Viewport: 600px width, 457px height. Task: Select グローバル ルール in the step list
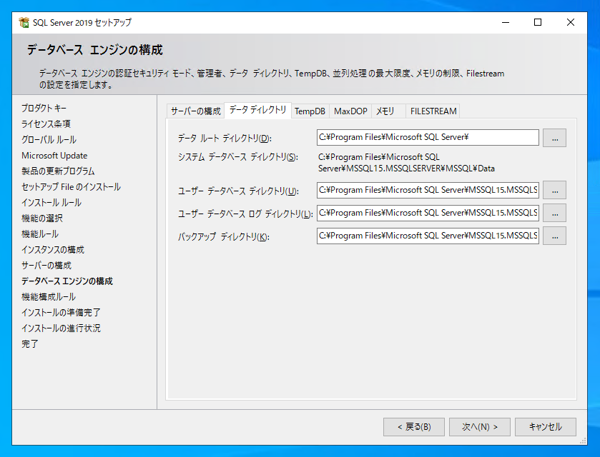point(49,140)
